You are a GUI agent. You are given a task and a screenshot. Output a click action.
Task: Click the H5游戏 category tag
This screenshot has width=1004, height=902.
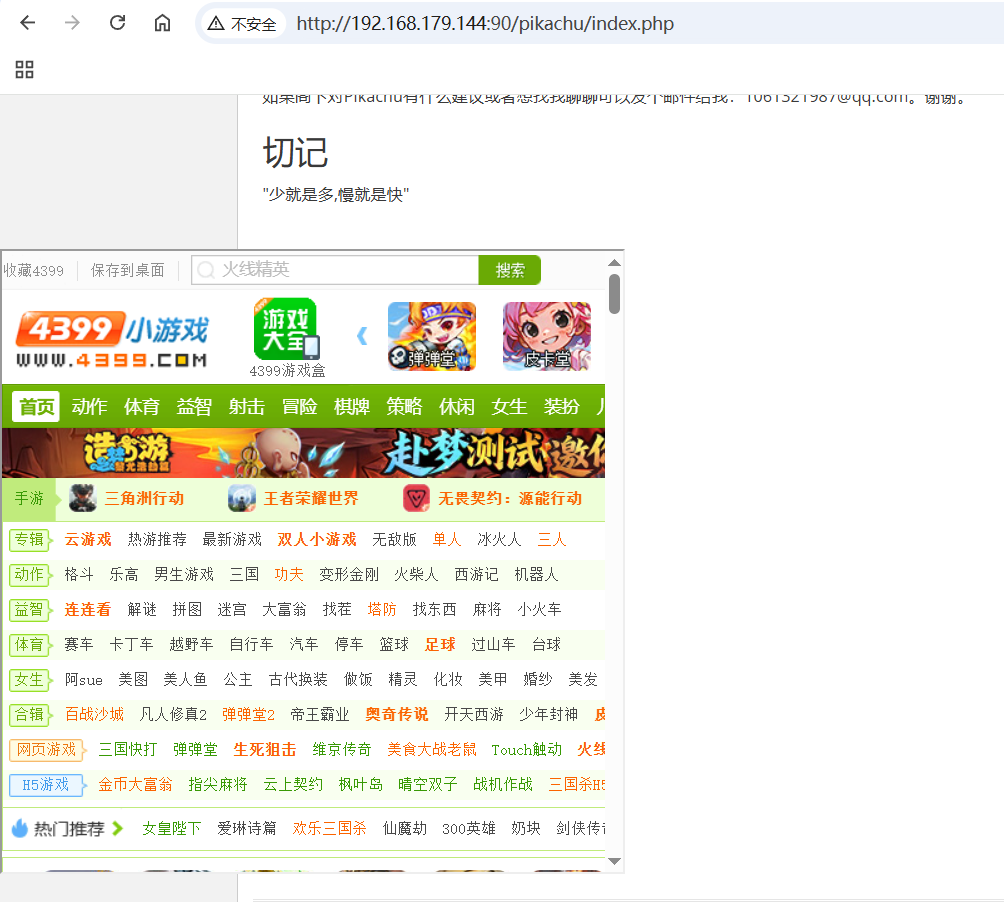pos(47,785)
